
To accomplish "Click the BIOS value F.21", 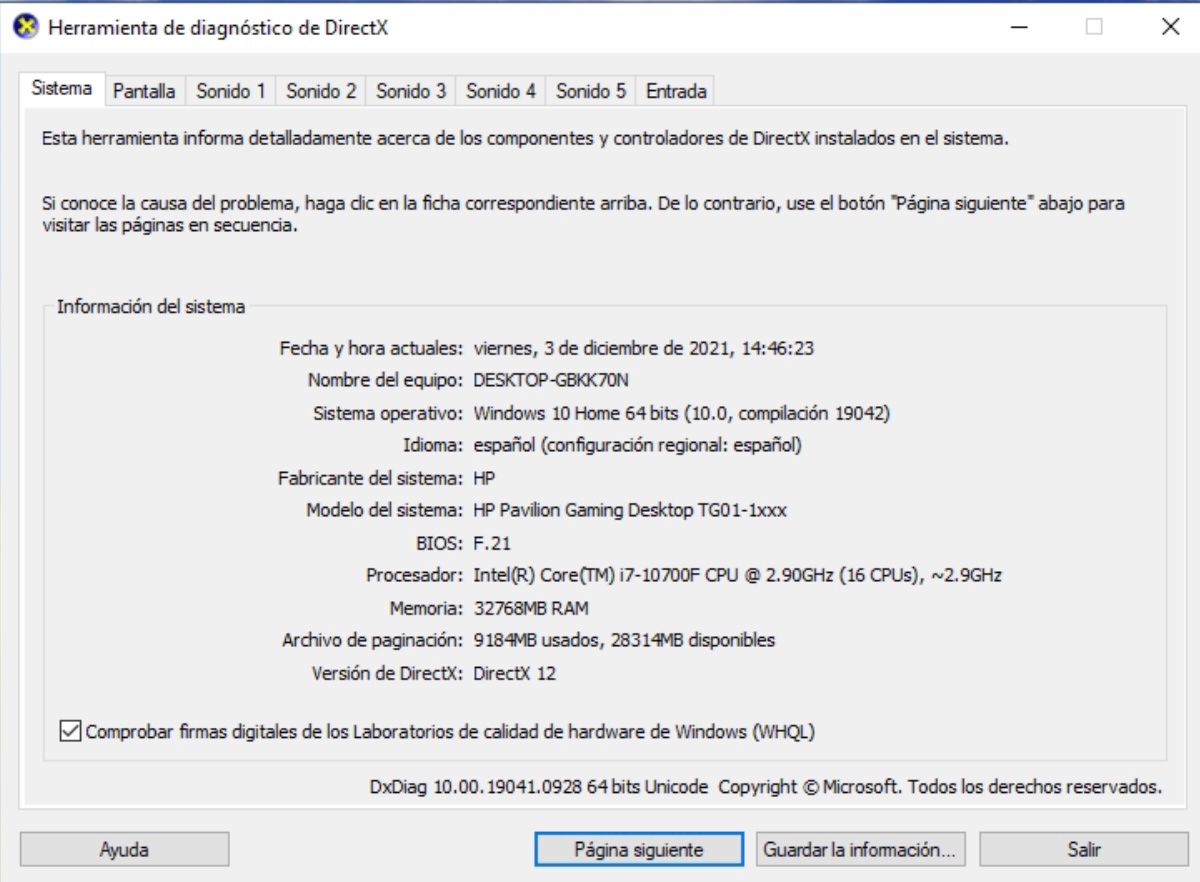I will (x=492, y=543).
